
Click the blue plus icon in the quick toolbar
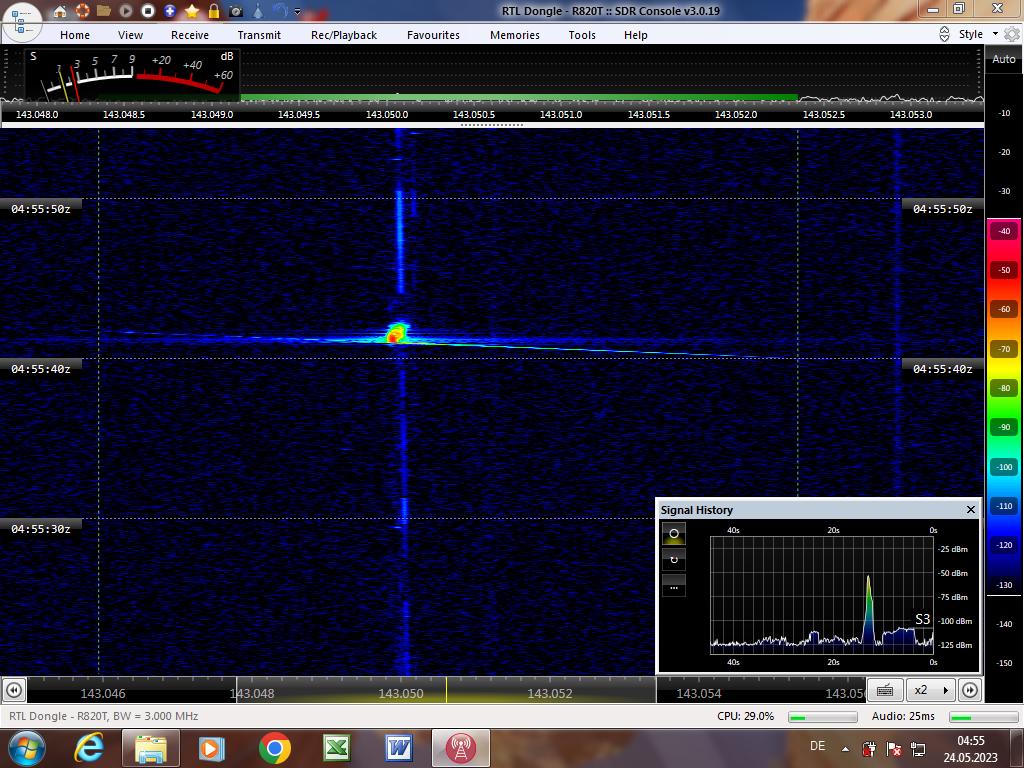[x=170, y=11]
